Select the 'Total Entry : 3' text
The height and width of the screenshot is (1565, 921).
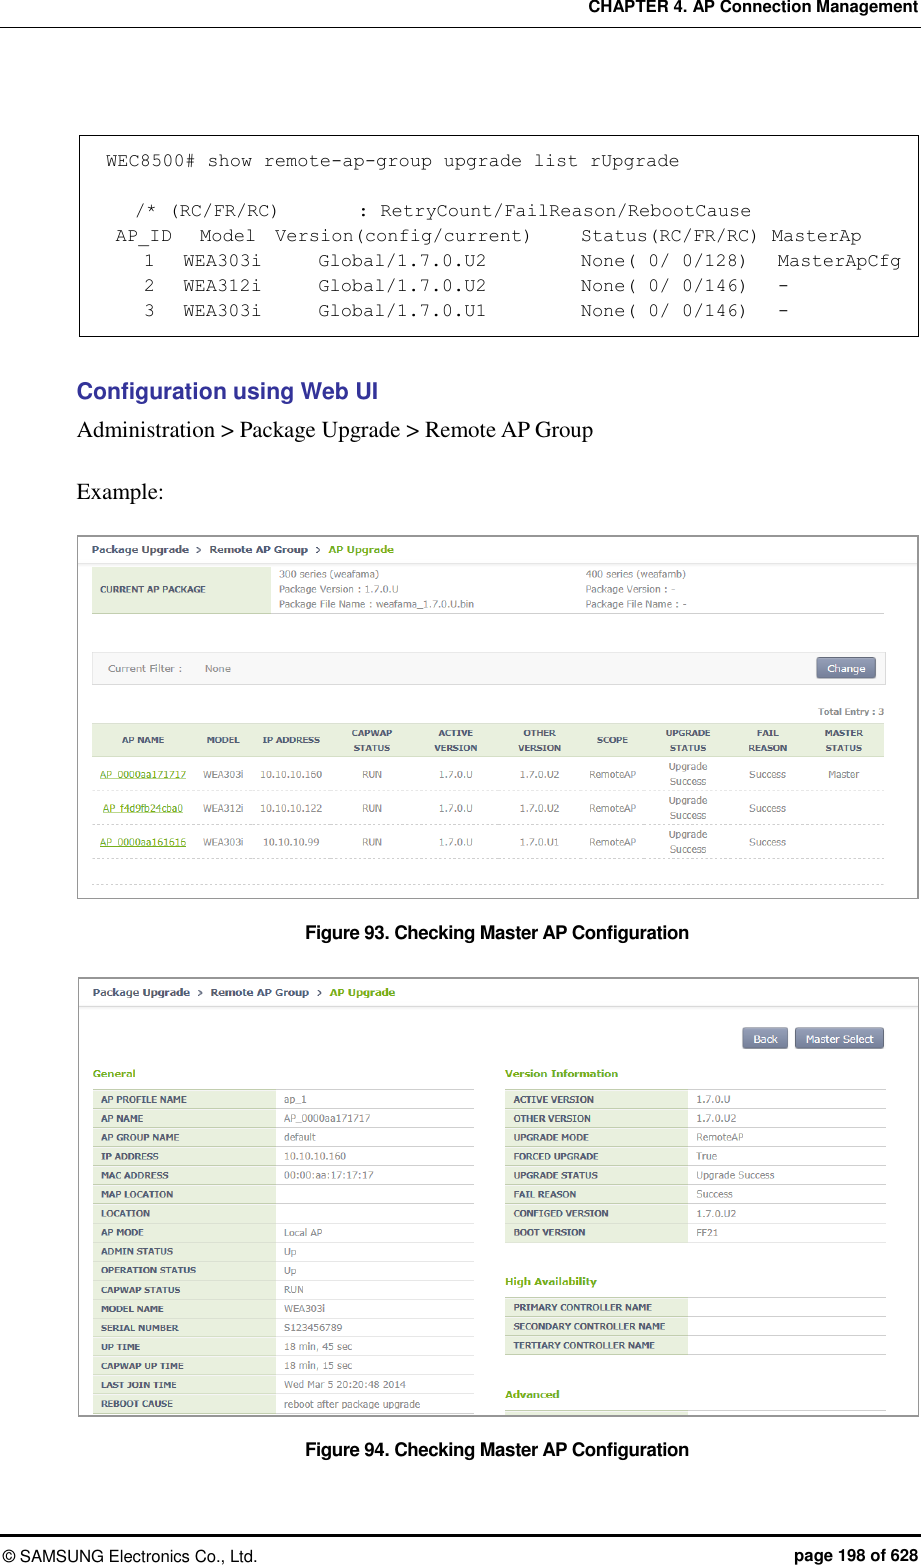851,711
